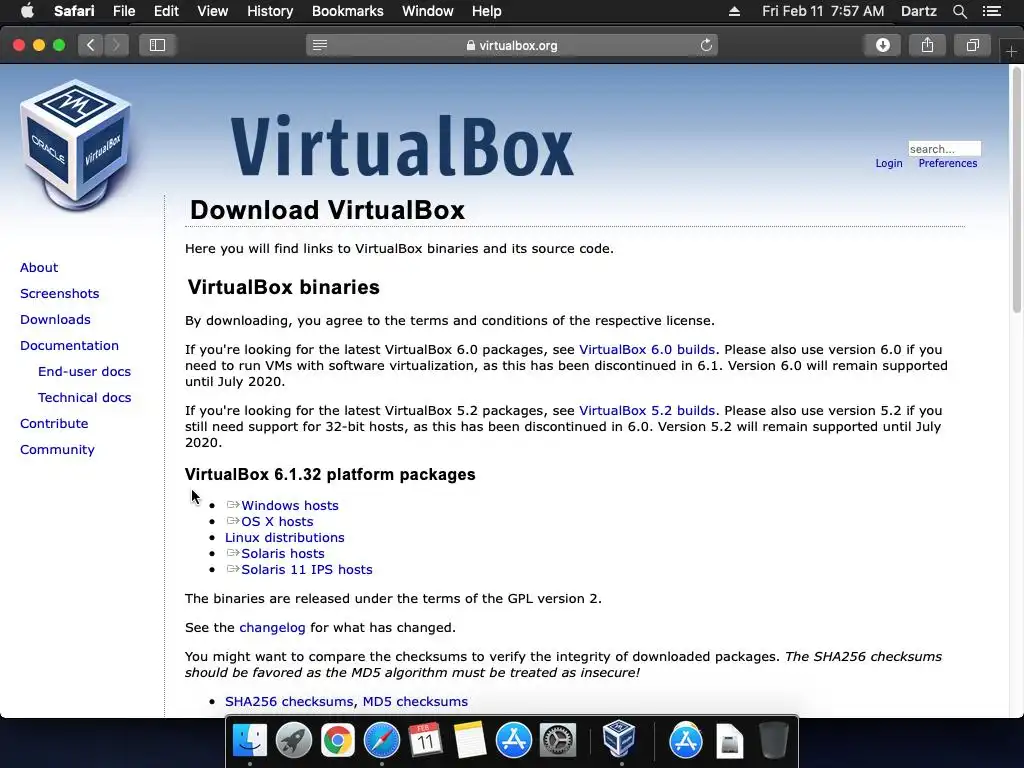The width and height of the screenshot is (1024, 768).
Task: Open the Window menu
Action: tap(428, 11)
